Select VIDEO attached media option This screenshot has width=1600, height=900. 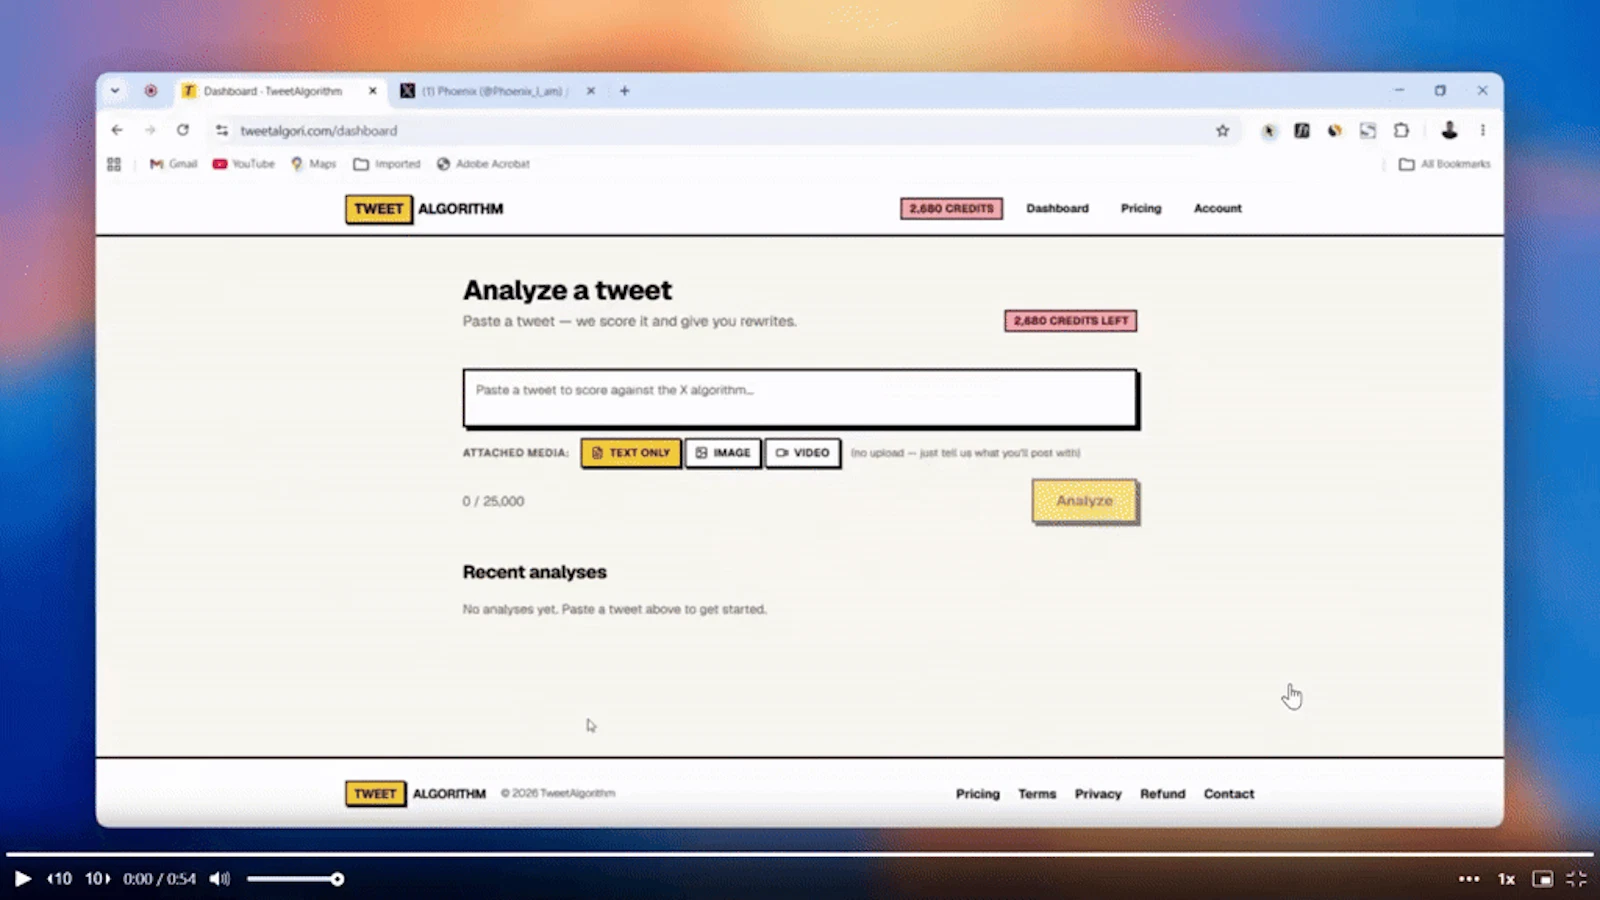[803, 453]
